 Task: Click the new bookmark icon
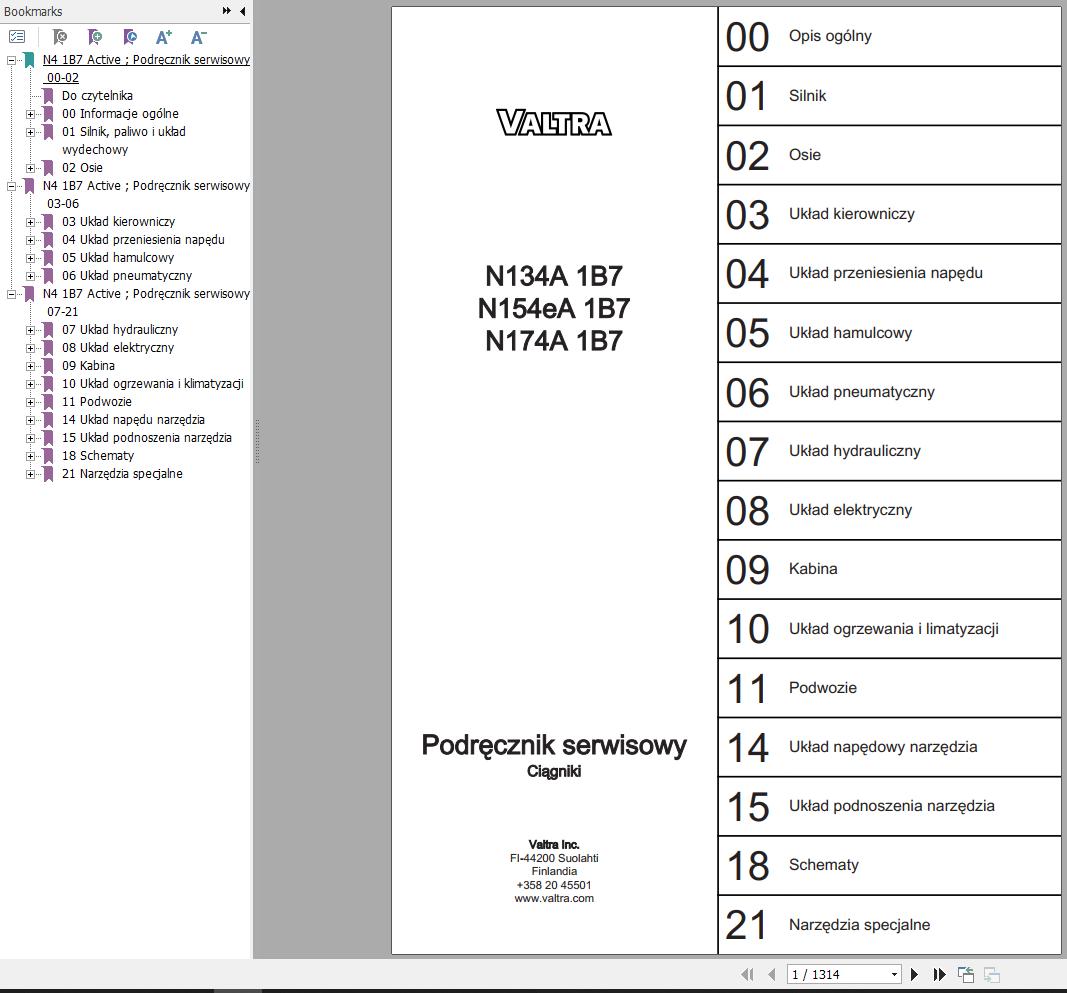click(x=95, y=36)
